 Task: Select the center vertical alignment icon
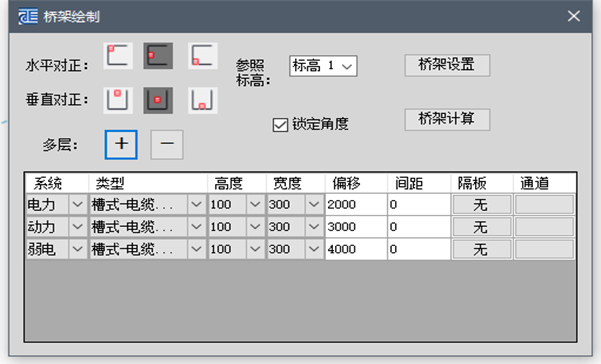coord(158,100)
